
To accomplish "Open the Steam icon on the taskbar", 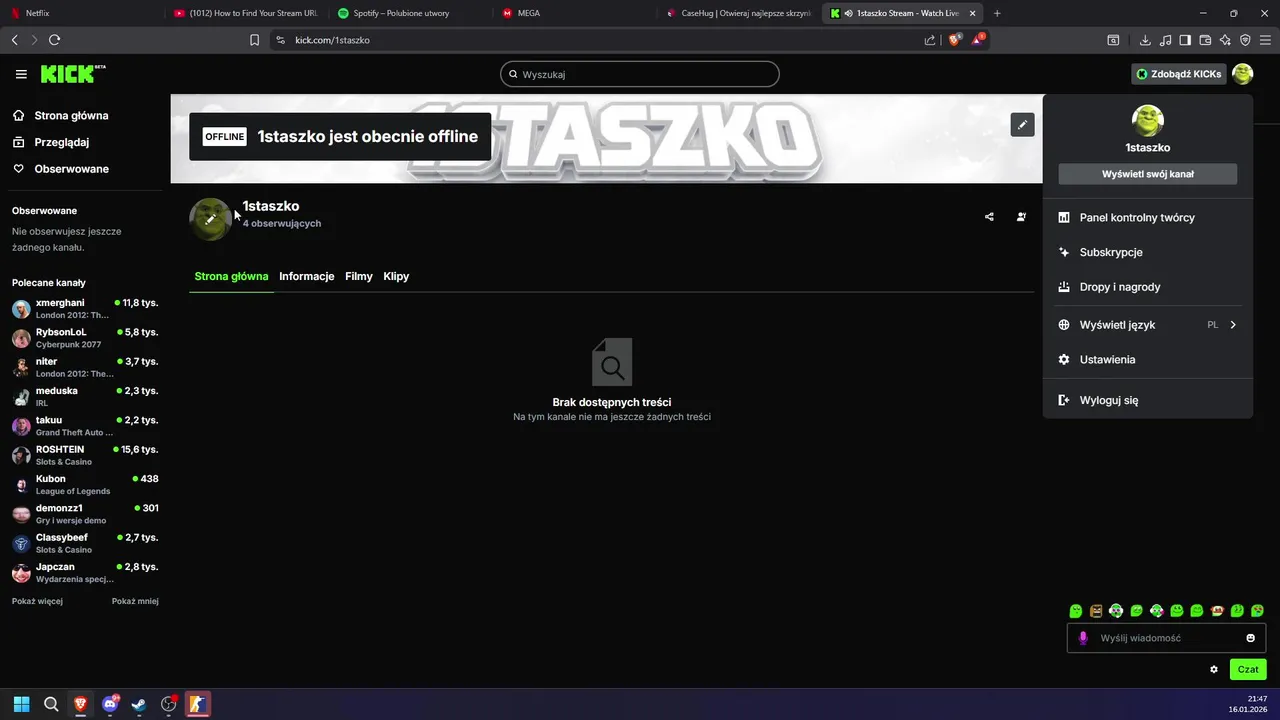I will coord(139,704).
